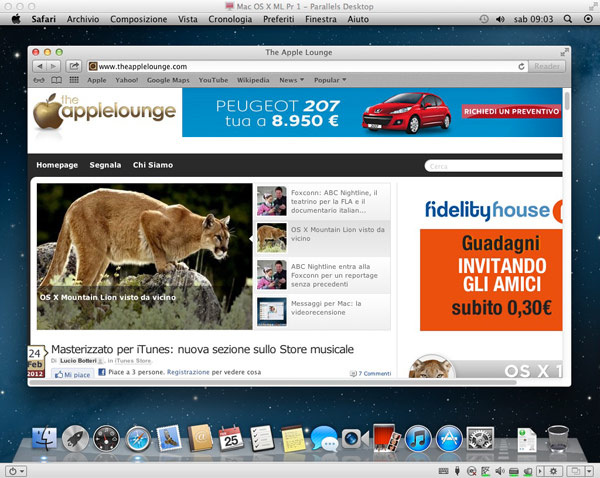This screenshot has height=478, width=600.
Task: Open the Segnala nav link
Action: click(x=105, y=165)
